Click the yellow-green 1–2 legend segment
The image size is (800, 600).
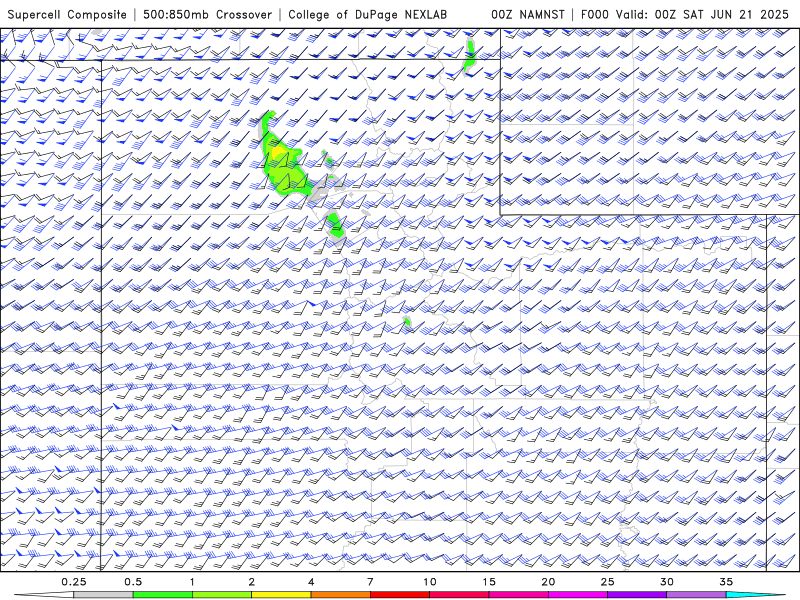pyautogui.click(x=222, y=595)
